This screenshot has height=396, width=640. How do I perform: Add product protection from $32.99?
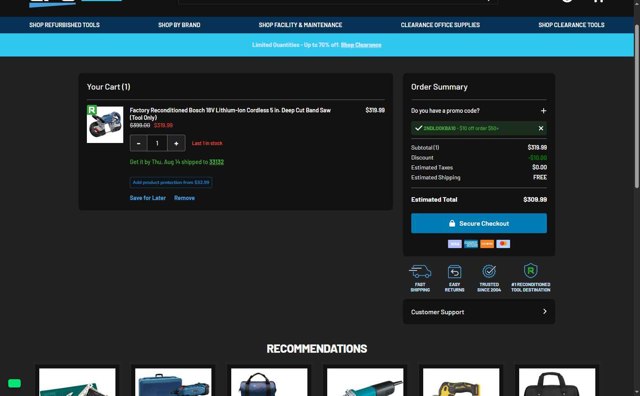click(x=171, y=182)
